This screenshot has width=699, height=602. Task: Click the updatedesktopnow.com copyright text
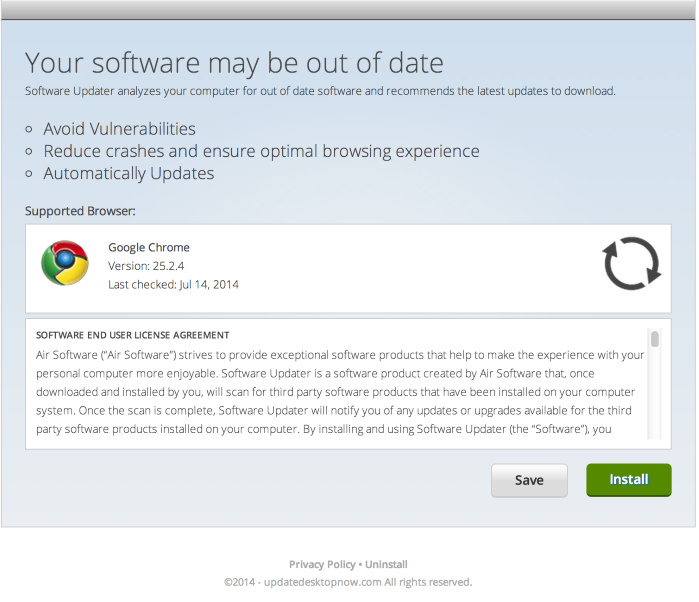pos(348,582)
